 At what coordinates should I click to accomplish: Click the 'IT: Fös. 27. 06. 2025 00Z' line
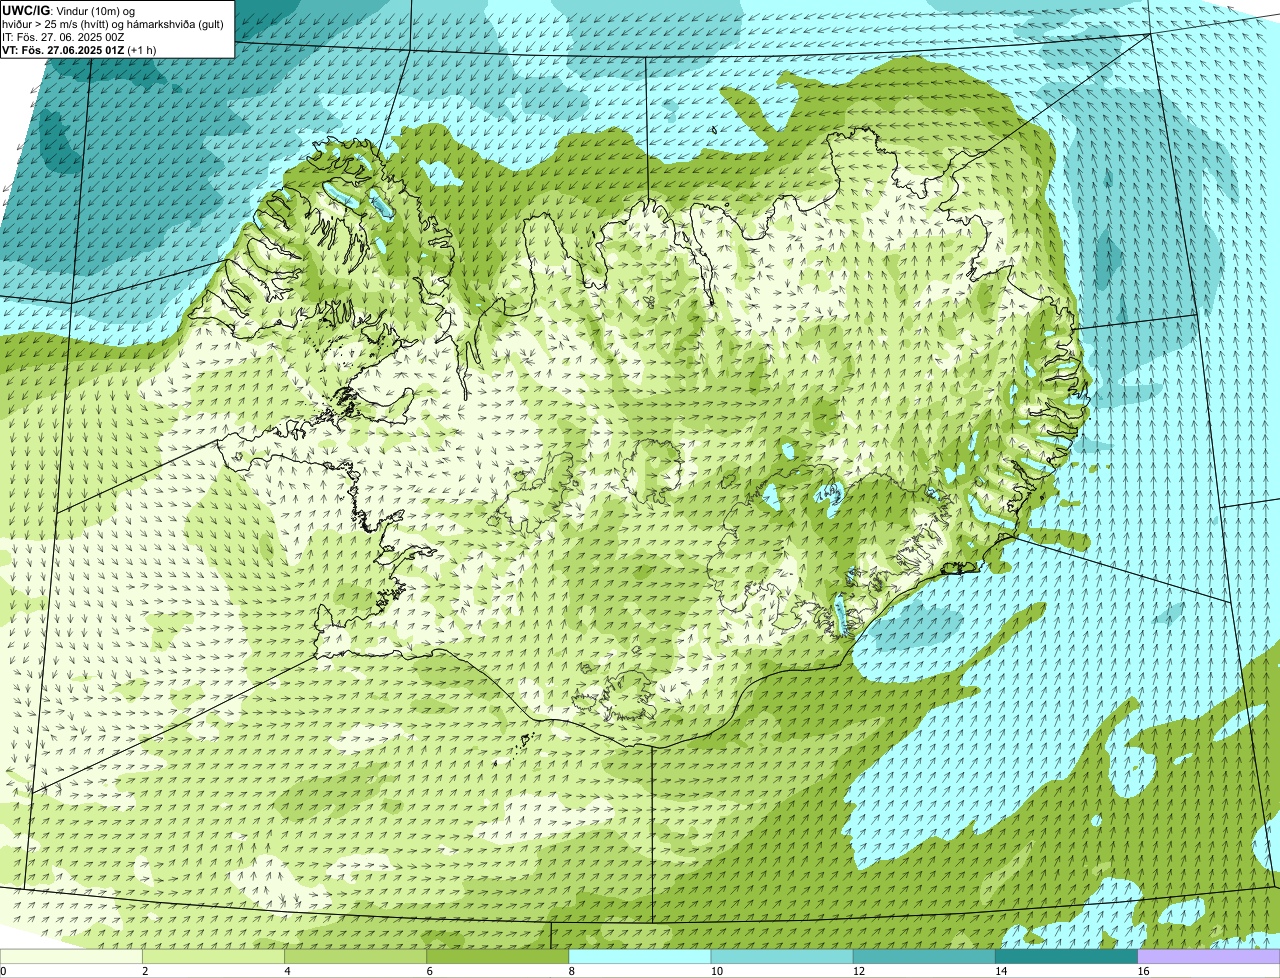pyautogui.click(x=63, y=37)
